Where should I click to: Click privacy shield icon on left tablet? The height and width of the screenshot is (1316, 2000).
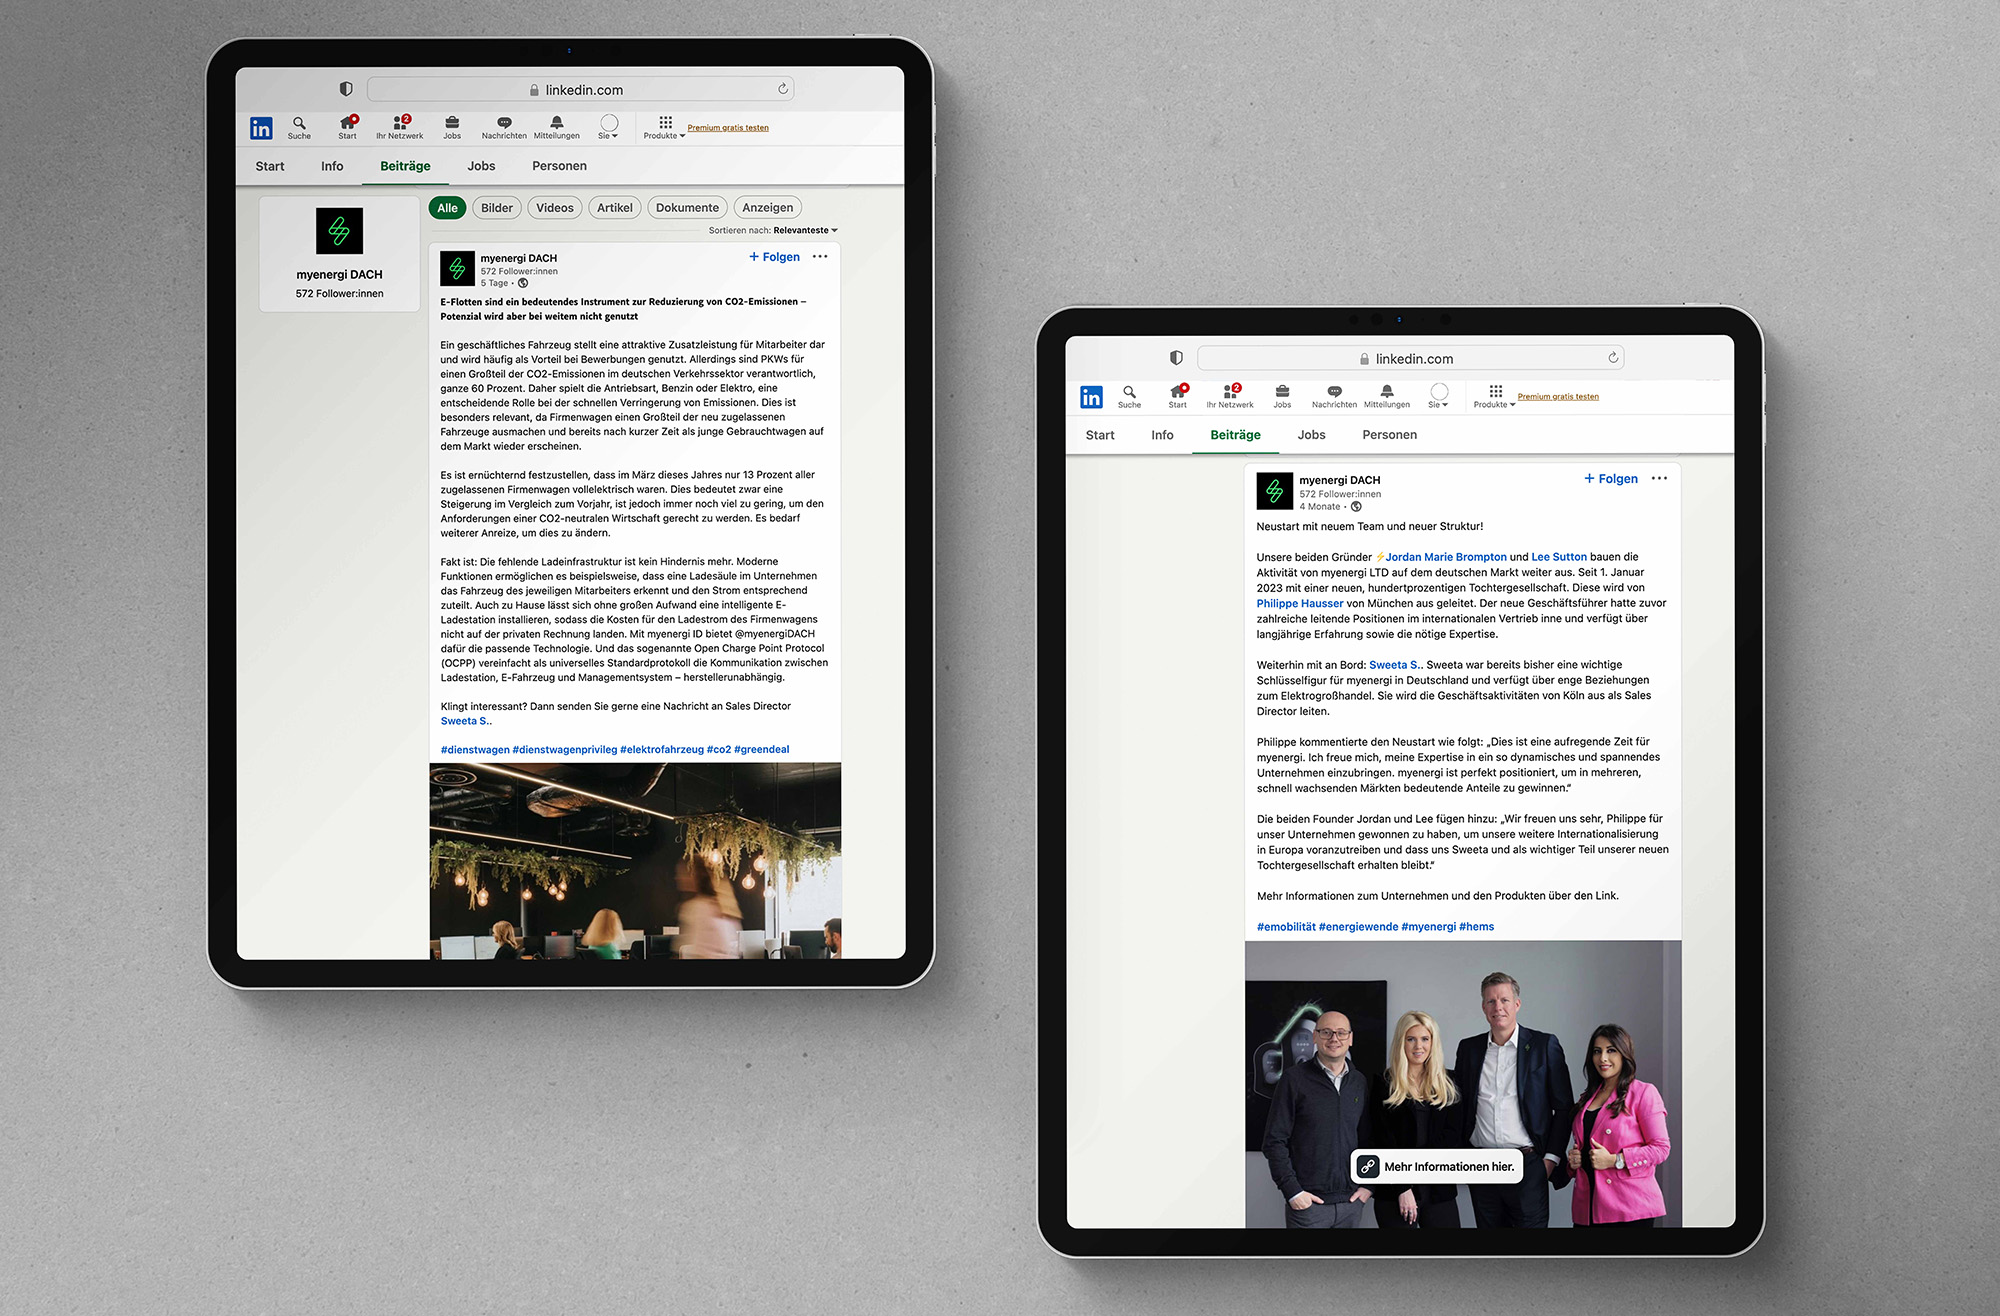click(x=346, y=89)
